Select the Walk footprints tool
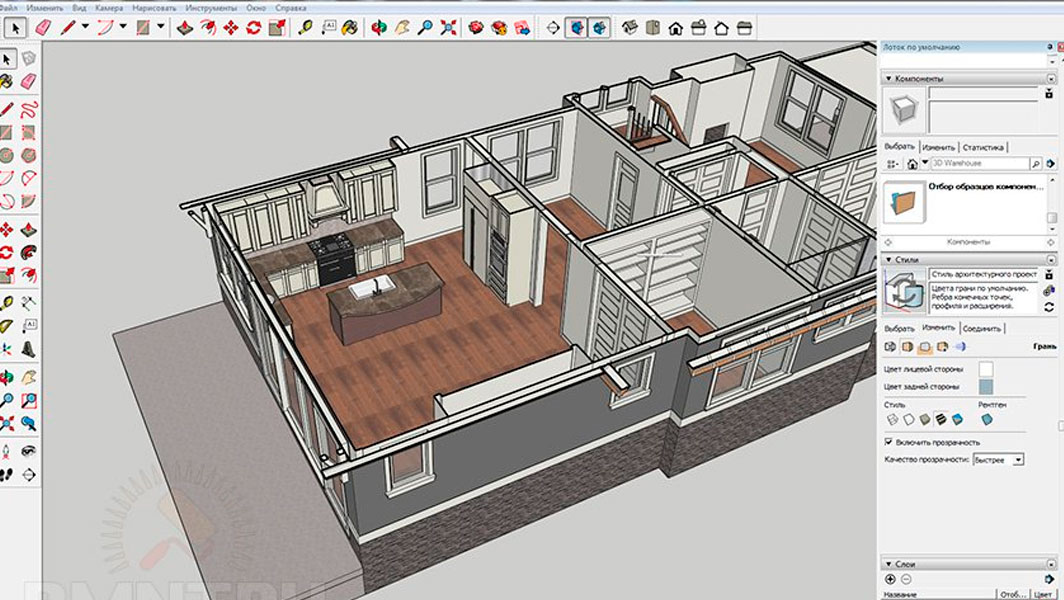The image size is (1064, 600). pos(7,474)
